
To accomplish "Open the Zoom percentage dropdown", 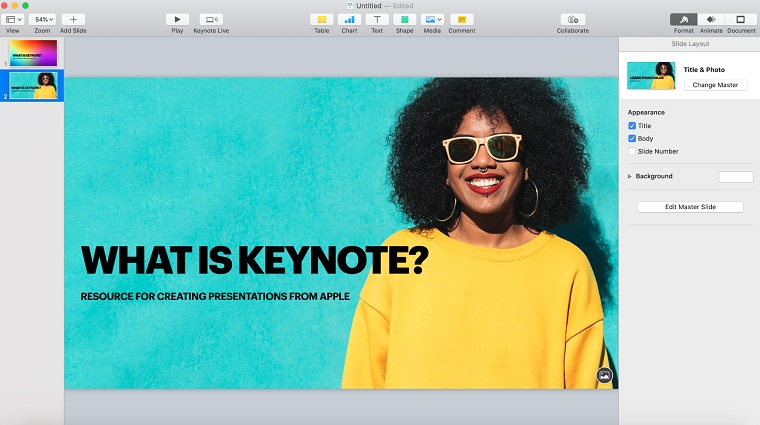I will pyautogui.click(x=42, y=19).
